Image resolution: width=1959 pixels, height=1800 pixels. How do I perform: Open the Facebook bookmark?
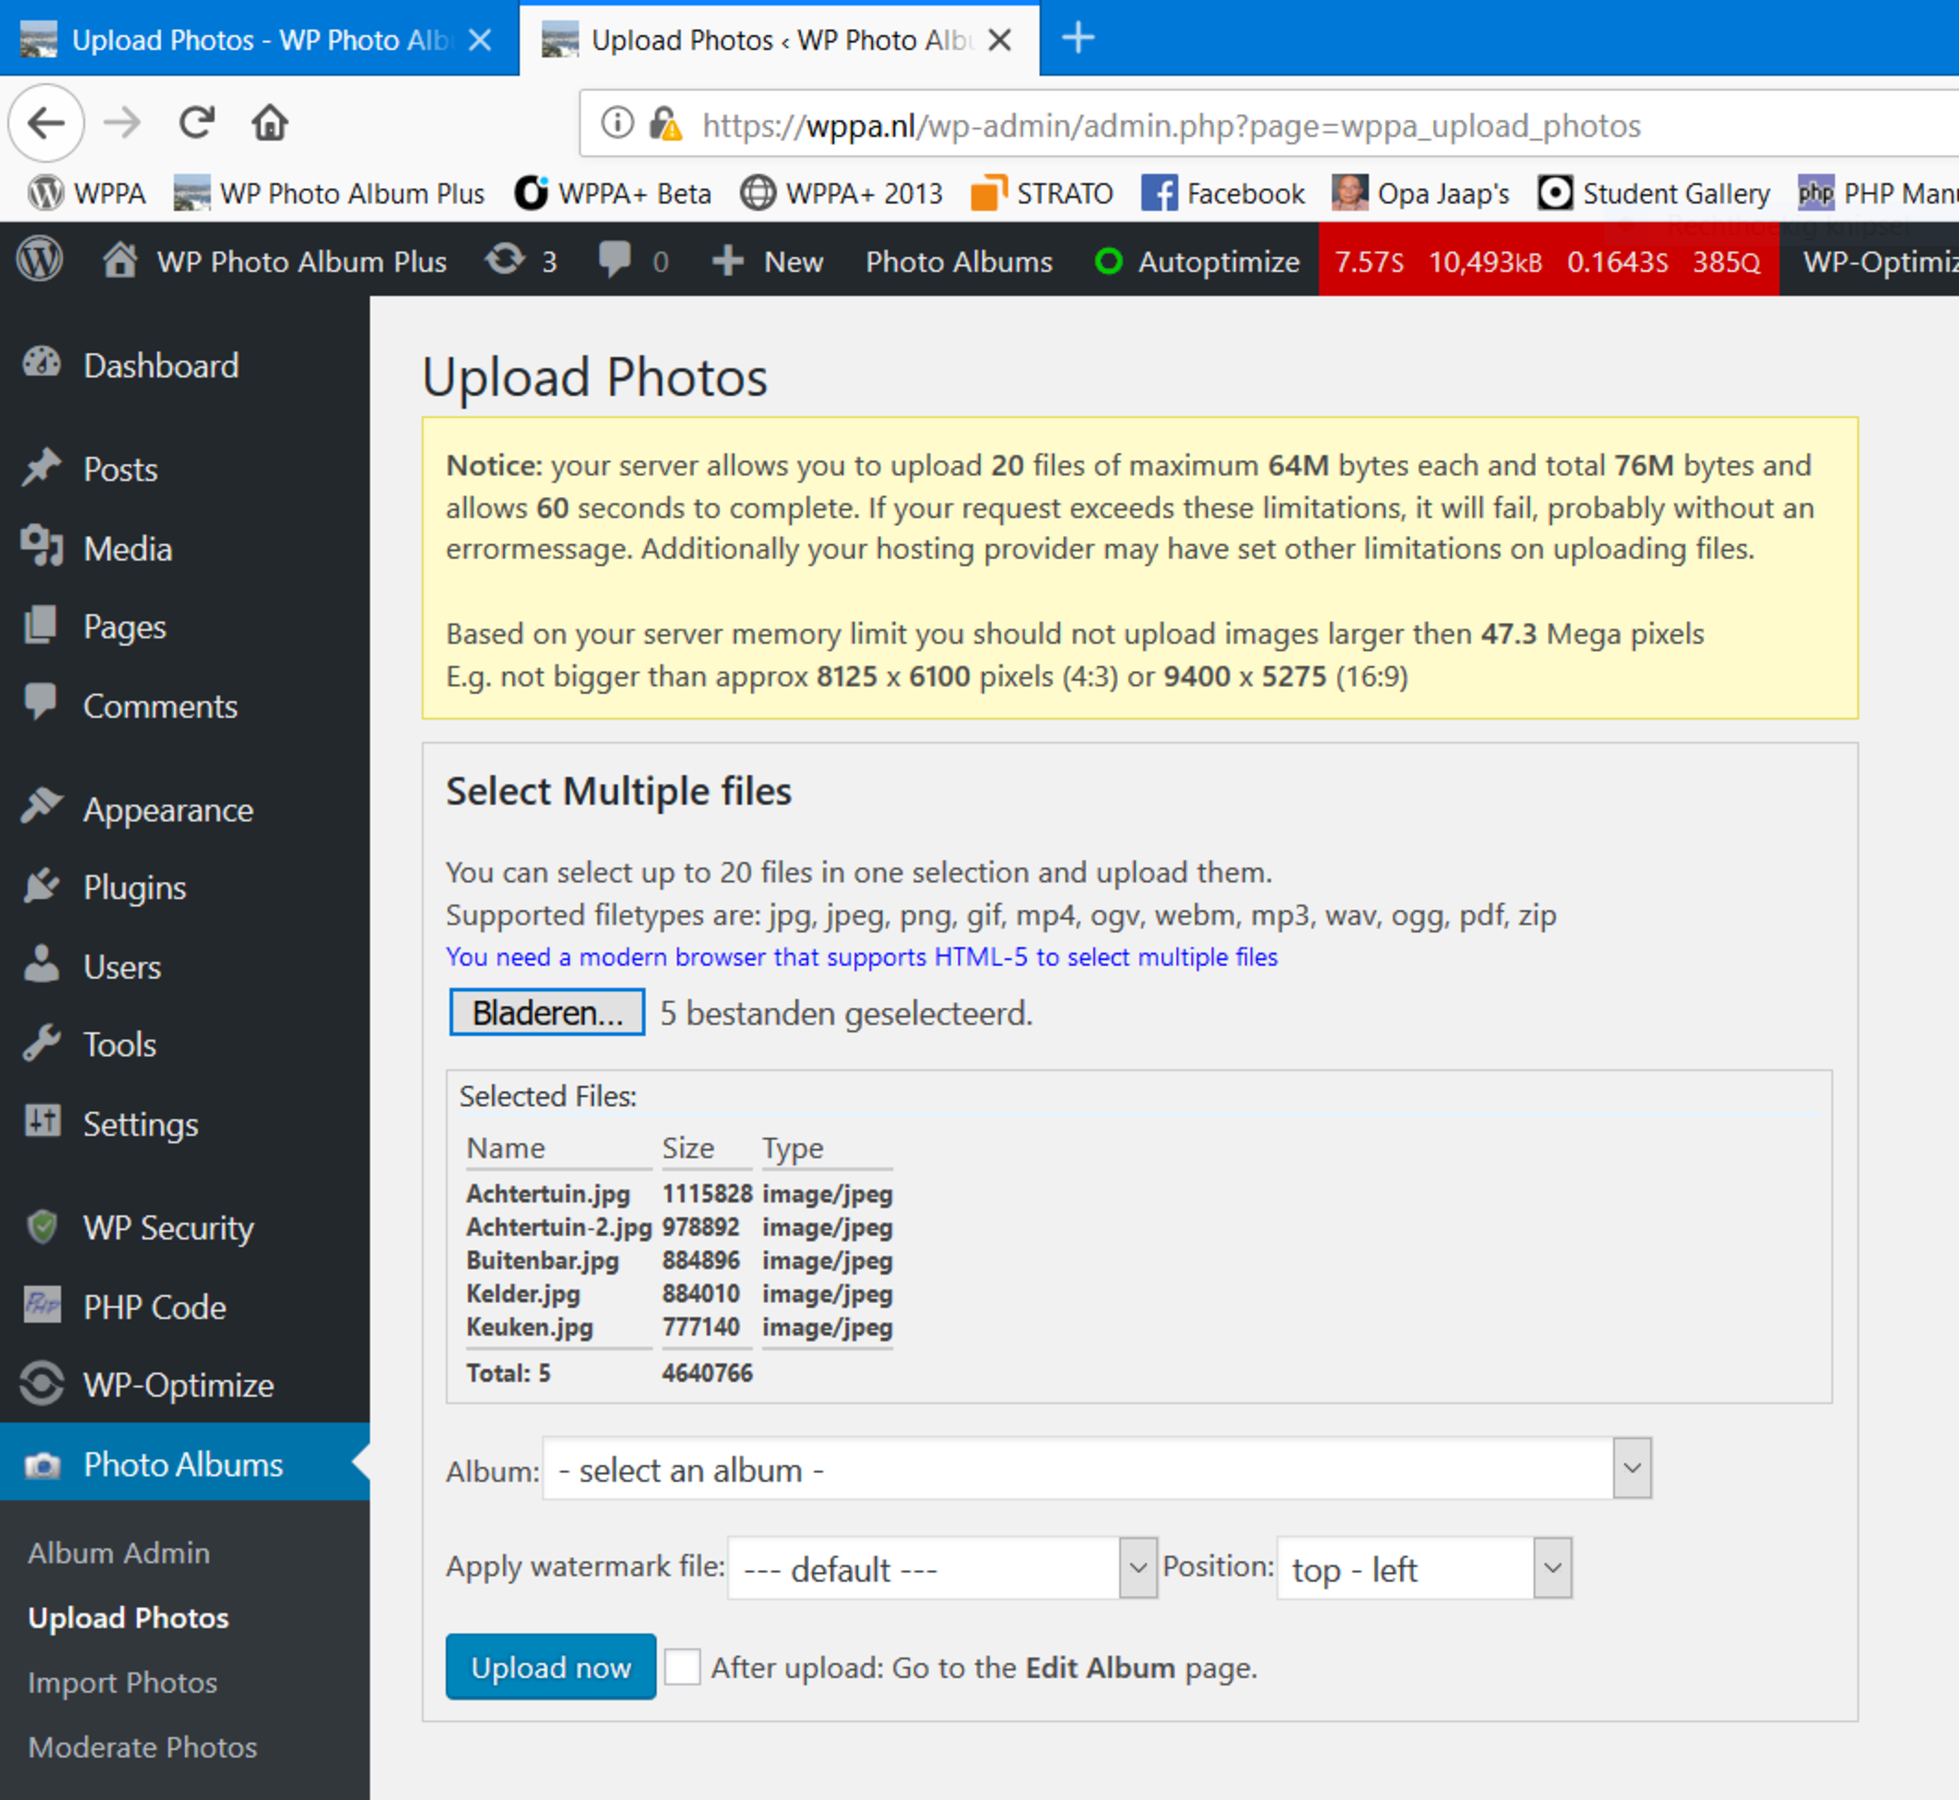[1223, 193]
